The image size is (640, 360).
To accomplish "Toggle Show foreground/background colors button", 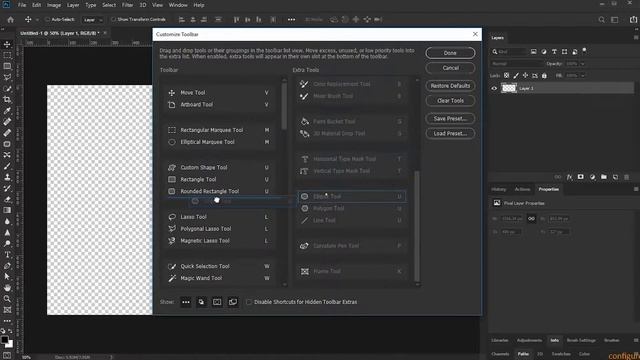I will (x=201, y=302).
